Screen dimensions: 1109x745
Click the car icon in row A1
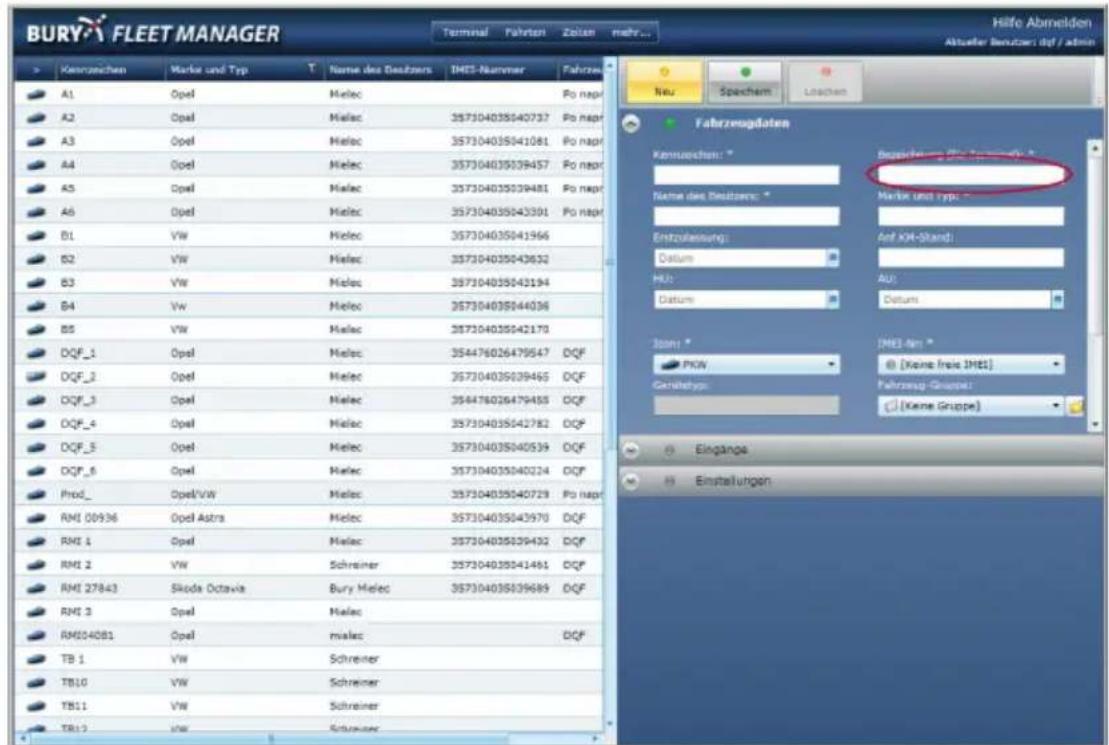(36, 94)
